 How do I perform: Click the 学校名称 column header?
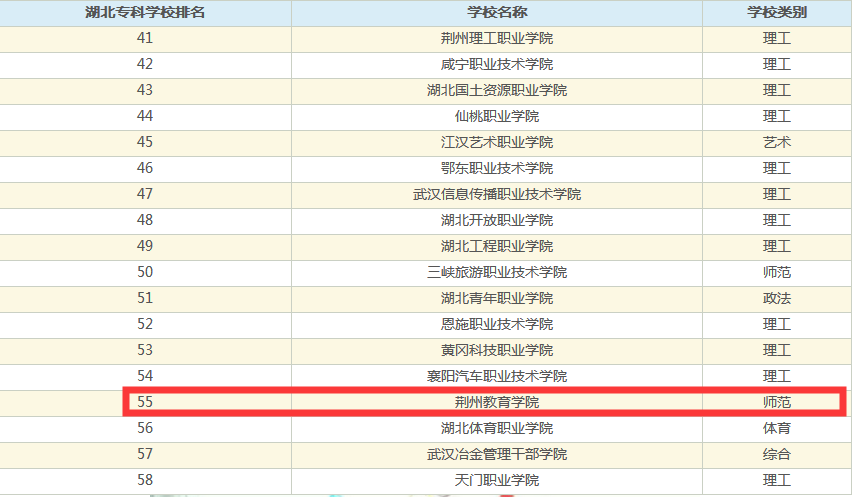[x=497, y=13]
